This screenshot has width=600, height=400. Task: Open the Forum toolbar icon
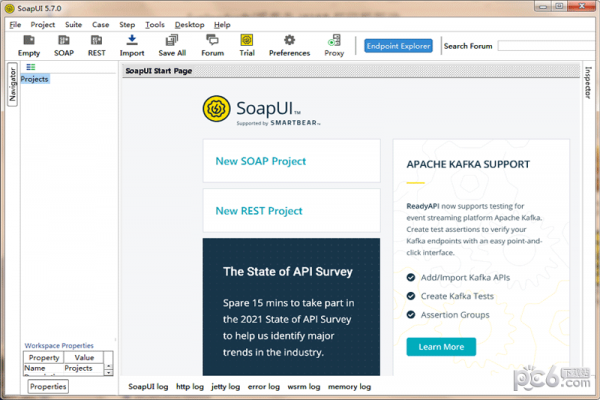coord(212,46)
